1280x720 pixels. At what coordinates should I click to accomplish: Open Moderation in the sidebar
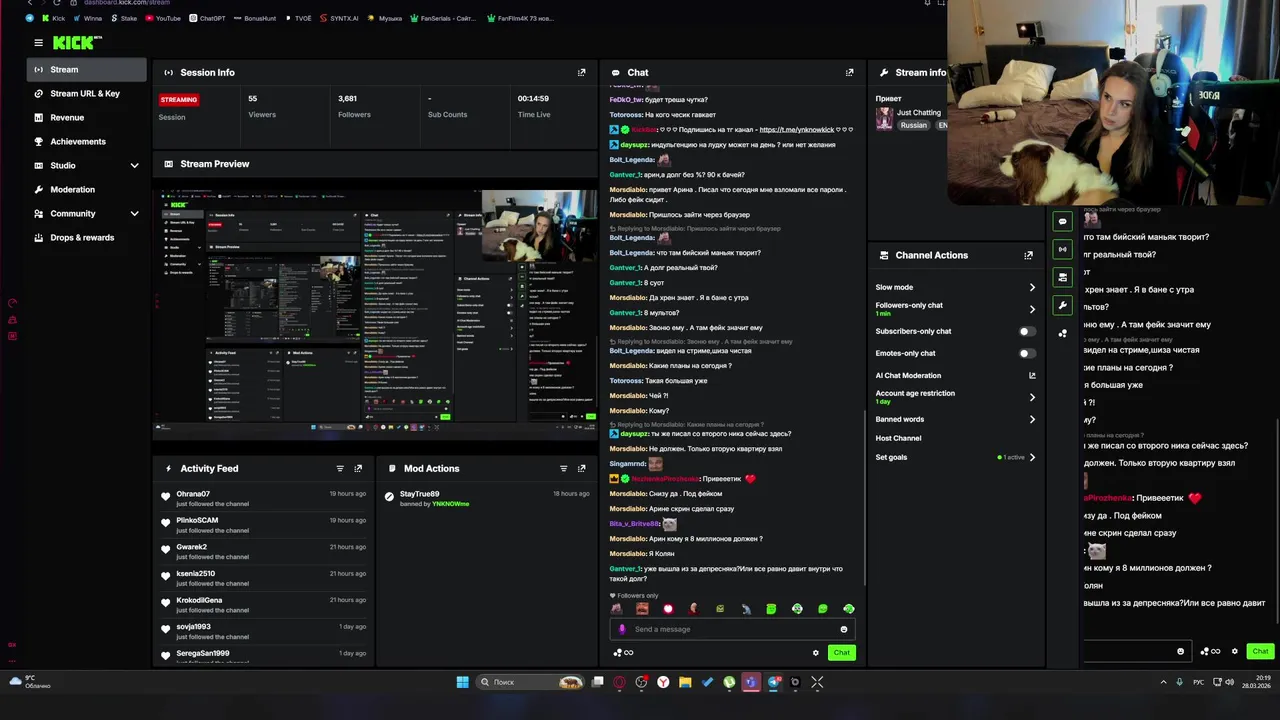click(x=87, y=190)
